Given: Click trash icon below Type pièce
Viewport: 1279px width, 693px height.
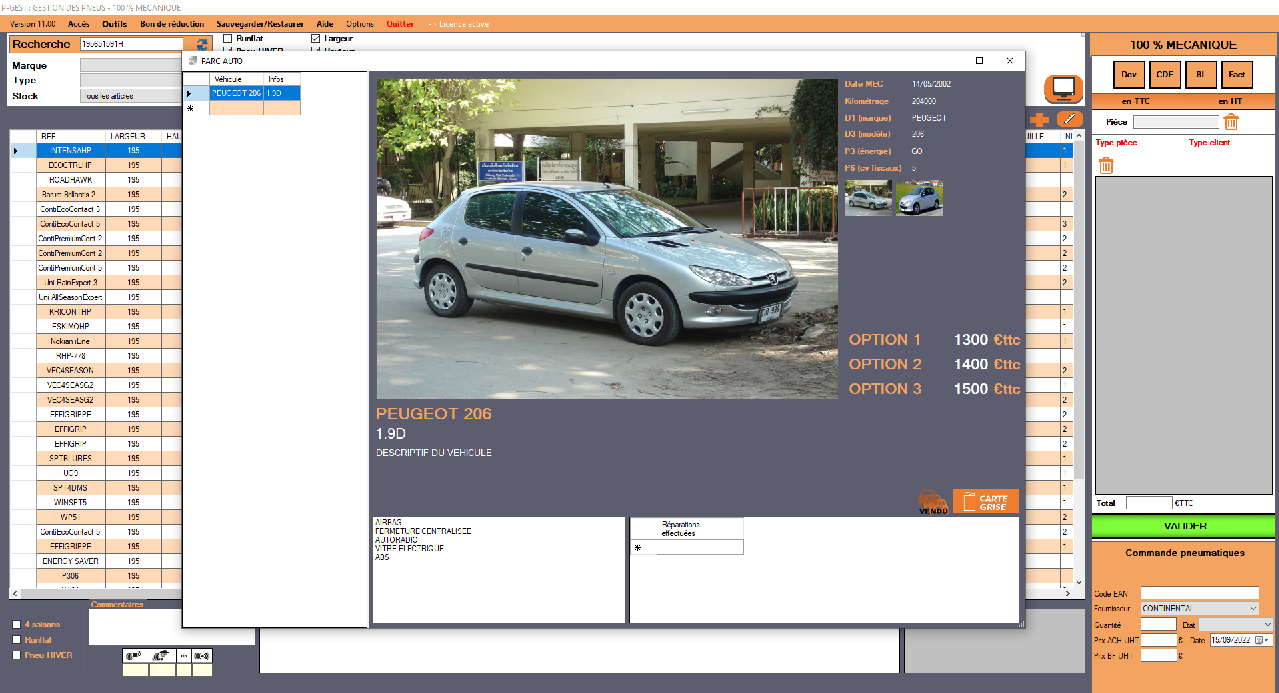Looking at the screenshot, I should 1106,166.
